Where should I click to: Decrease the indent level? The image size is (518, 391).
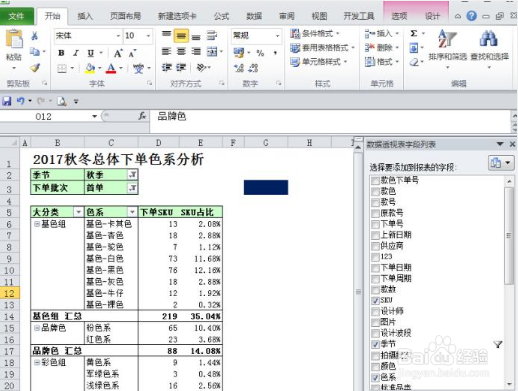coord(166,68)
